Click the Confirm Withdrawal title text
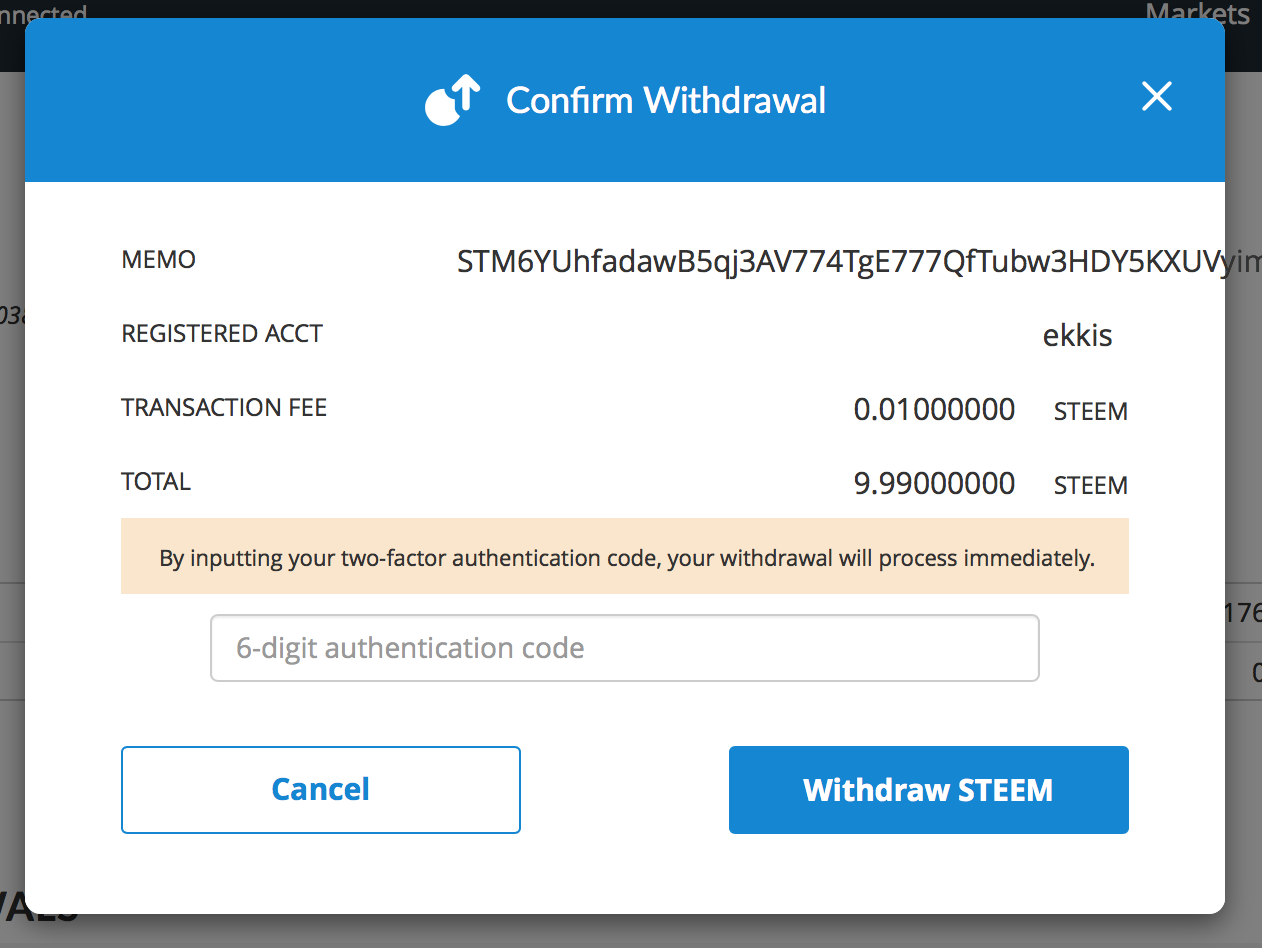Viewport: 1262px width, 948px height. [666, 101]
